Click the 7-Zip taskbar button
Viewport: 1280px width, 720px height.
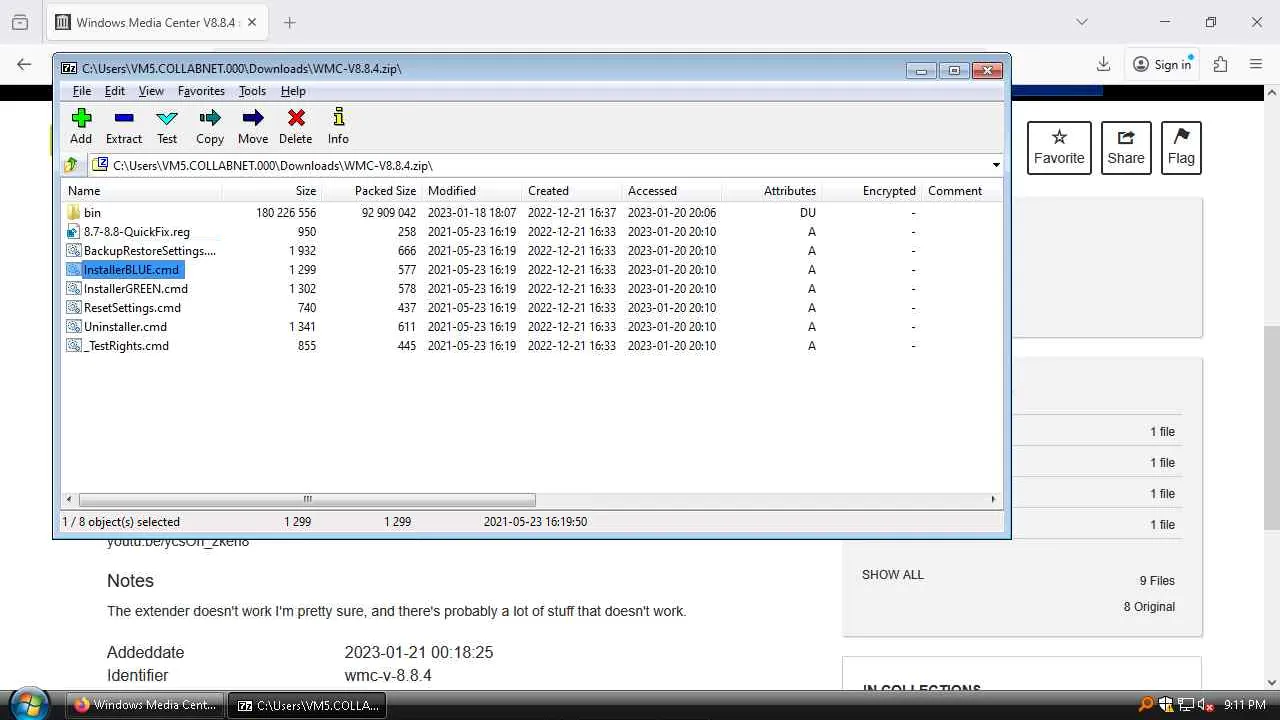307,705
